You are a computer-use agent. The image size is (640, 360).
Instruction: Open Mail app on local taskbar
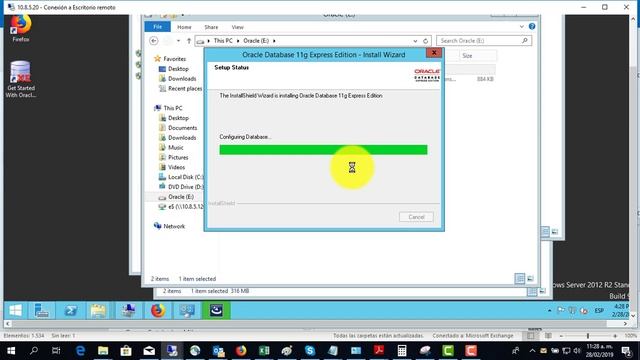tap(149, 351)
